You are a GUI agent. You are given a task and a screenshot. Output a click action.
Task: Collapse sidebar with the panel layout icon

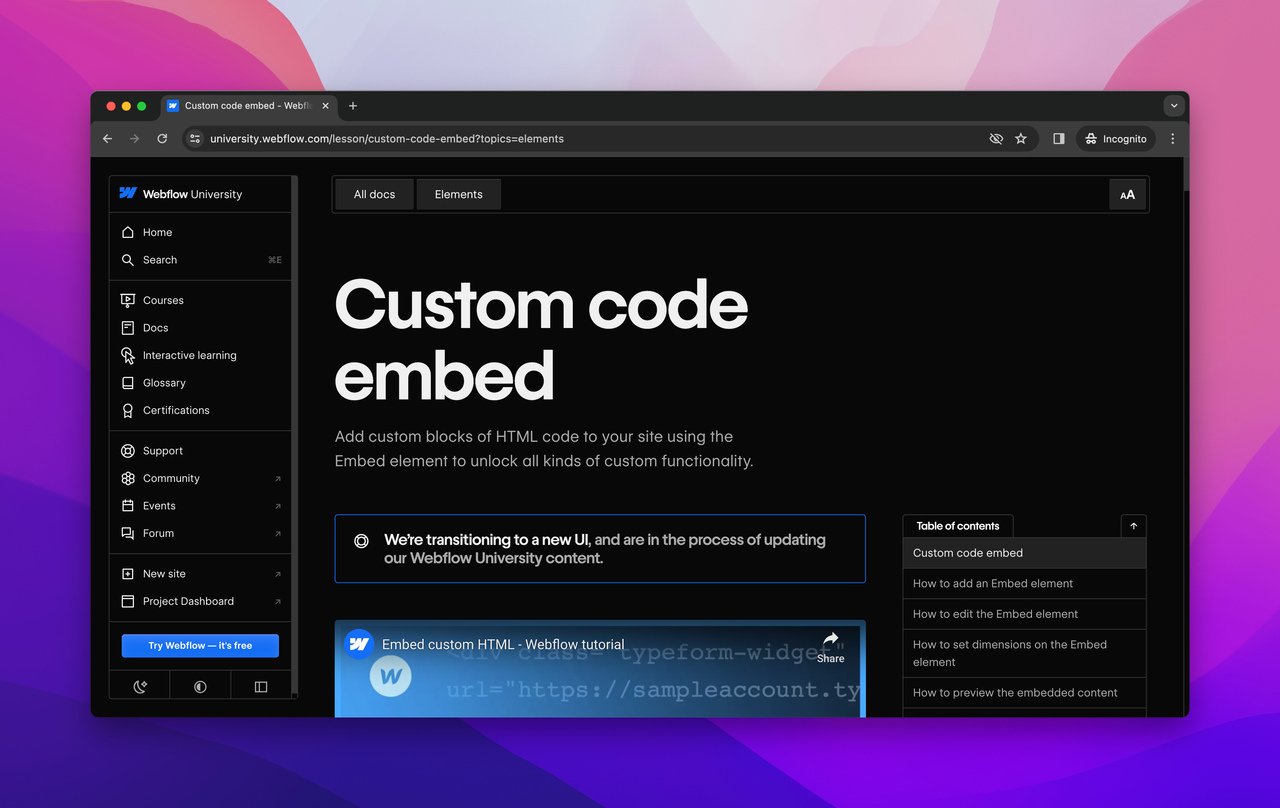[261, 687]
